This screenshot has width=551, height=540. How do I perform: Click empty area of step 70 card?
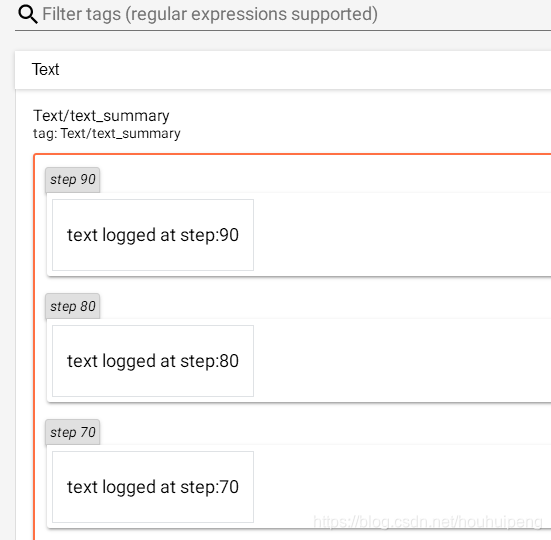click(401, 487)
